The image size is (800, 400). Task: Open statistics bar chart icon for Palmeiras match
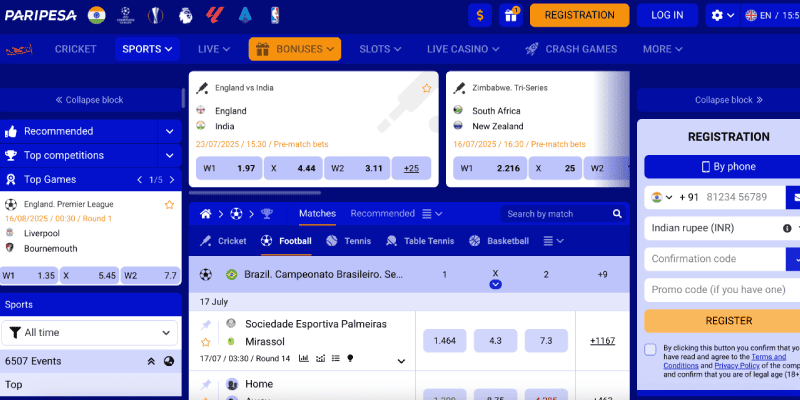point(304,358)
